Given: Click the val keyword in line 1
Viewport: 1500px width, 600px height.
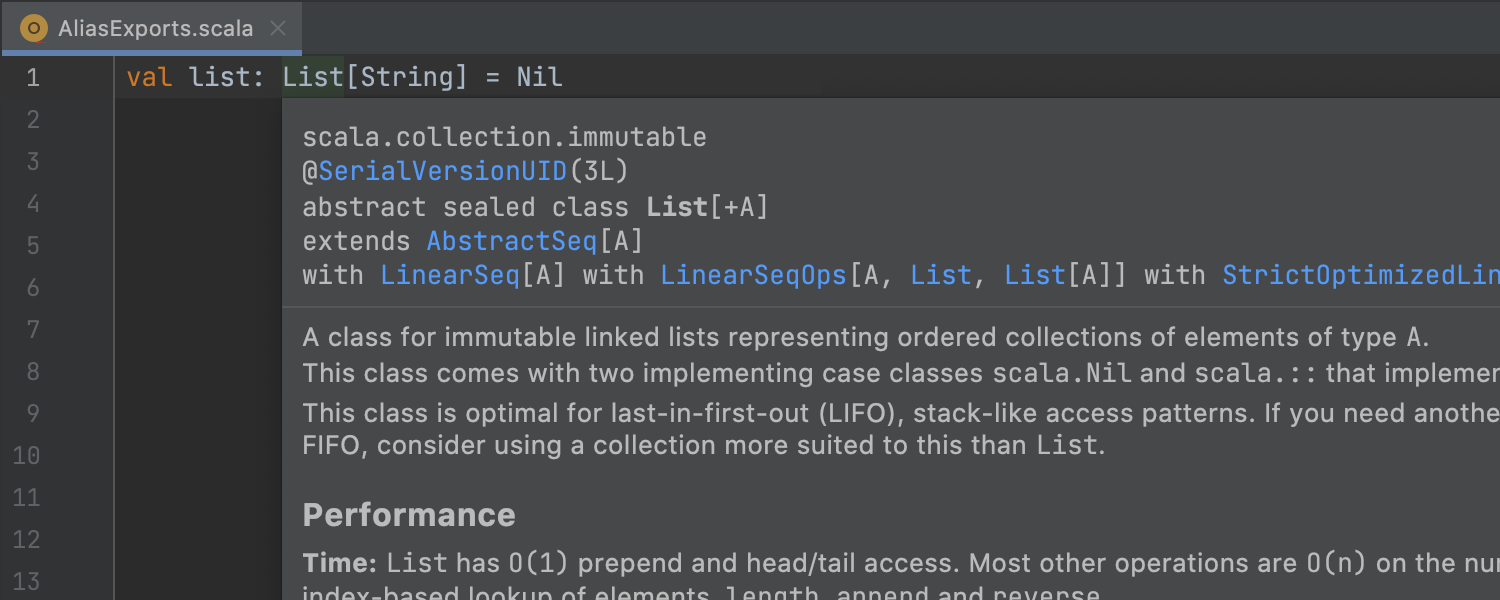Looking at the screenshot, I should point(149,77).
